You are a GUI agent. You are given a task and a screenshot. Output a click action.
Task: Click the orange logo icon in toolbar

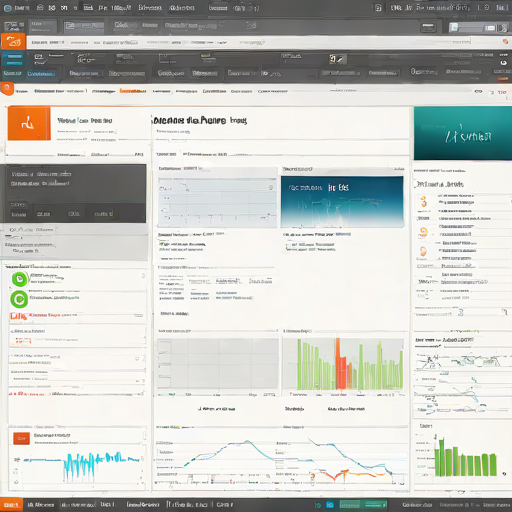13,42
